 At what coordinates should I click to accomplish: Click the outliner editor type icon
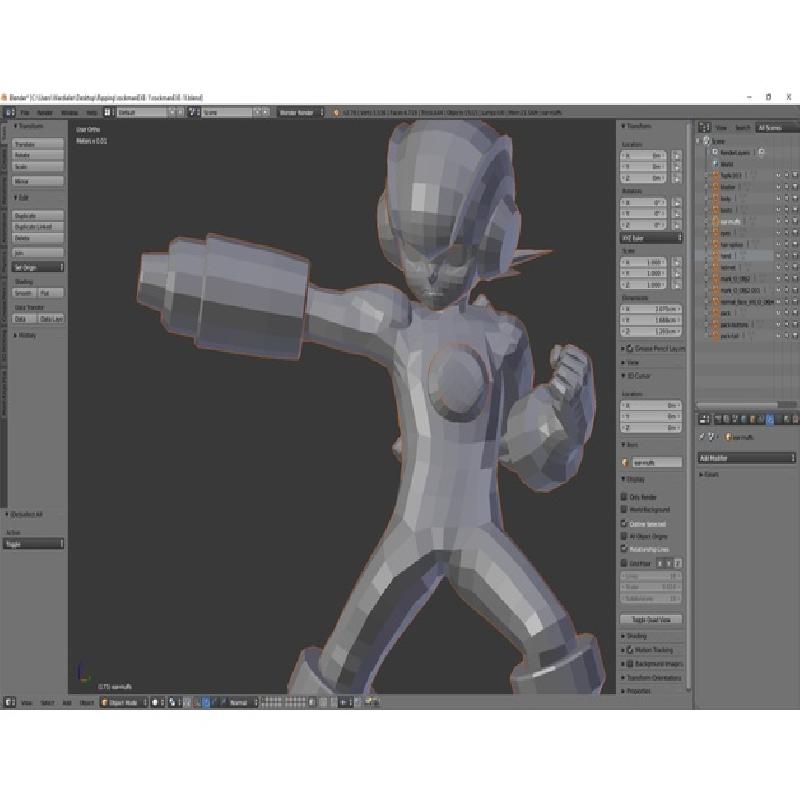[x=703, y=128]
